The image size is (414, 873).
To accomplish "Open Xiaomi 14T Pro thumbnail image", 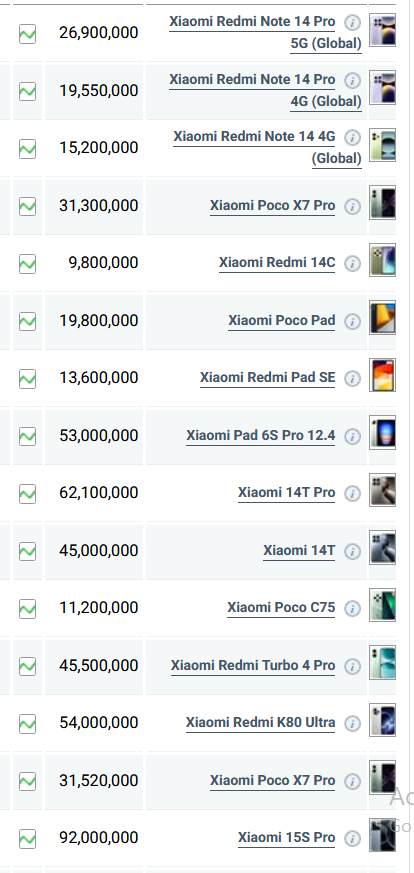I will point(383,490).
